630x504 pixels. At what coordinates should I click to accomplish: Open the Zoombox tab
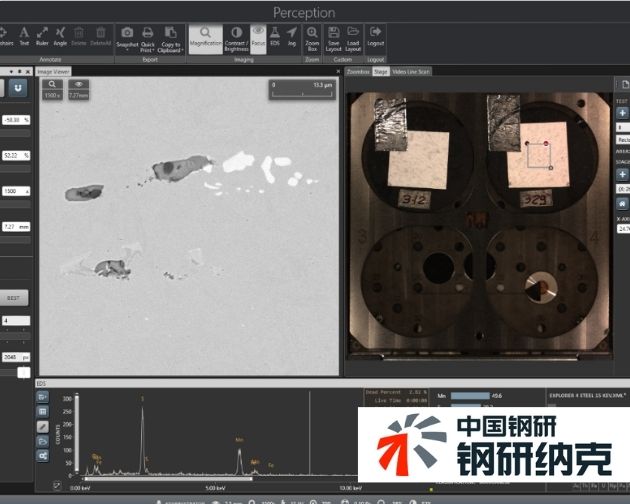358,72
